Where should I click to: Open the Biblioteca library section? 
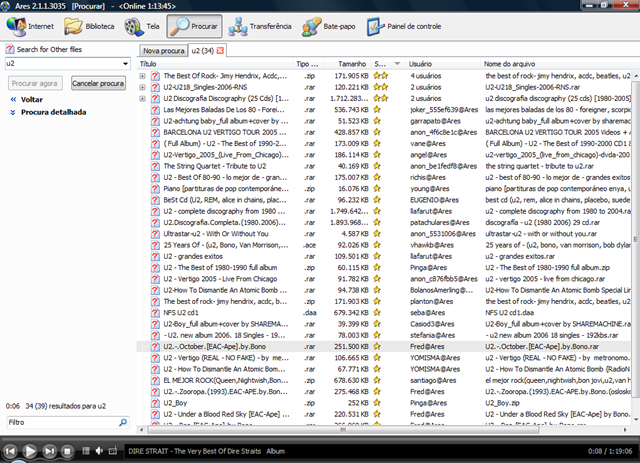(89, 27)
